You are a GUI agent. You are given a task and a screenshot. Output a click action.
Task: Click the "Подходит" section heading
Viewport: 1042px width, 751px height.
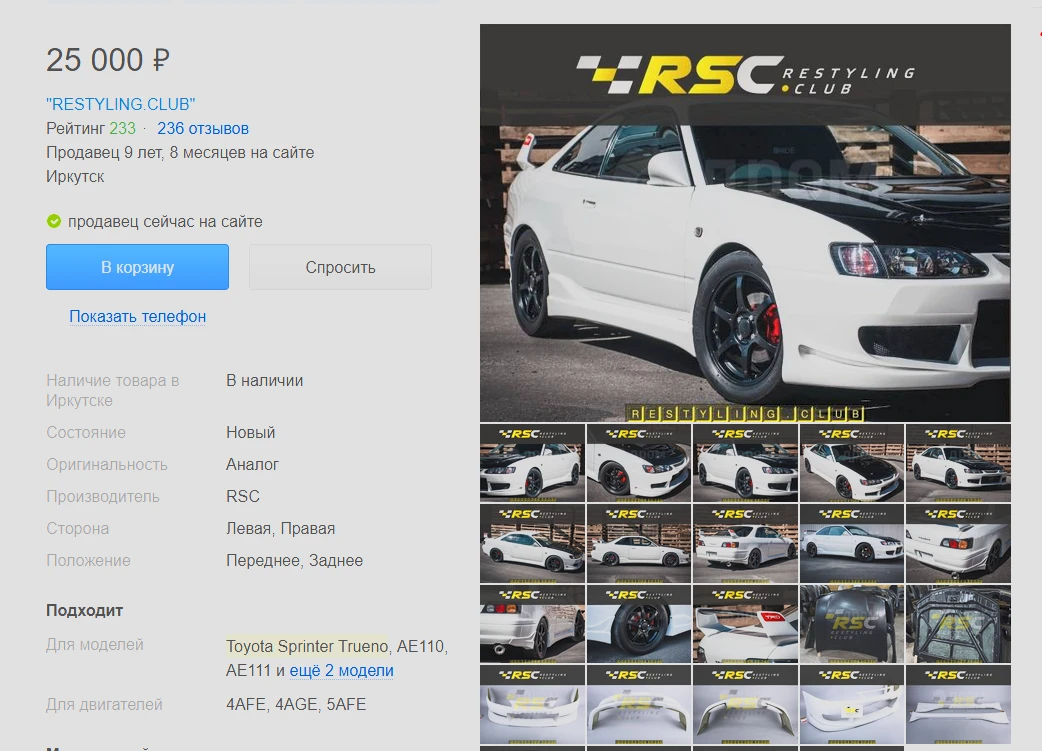click(84, 610)
